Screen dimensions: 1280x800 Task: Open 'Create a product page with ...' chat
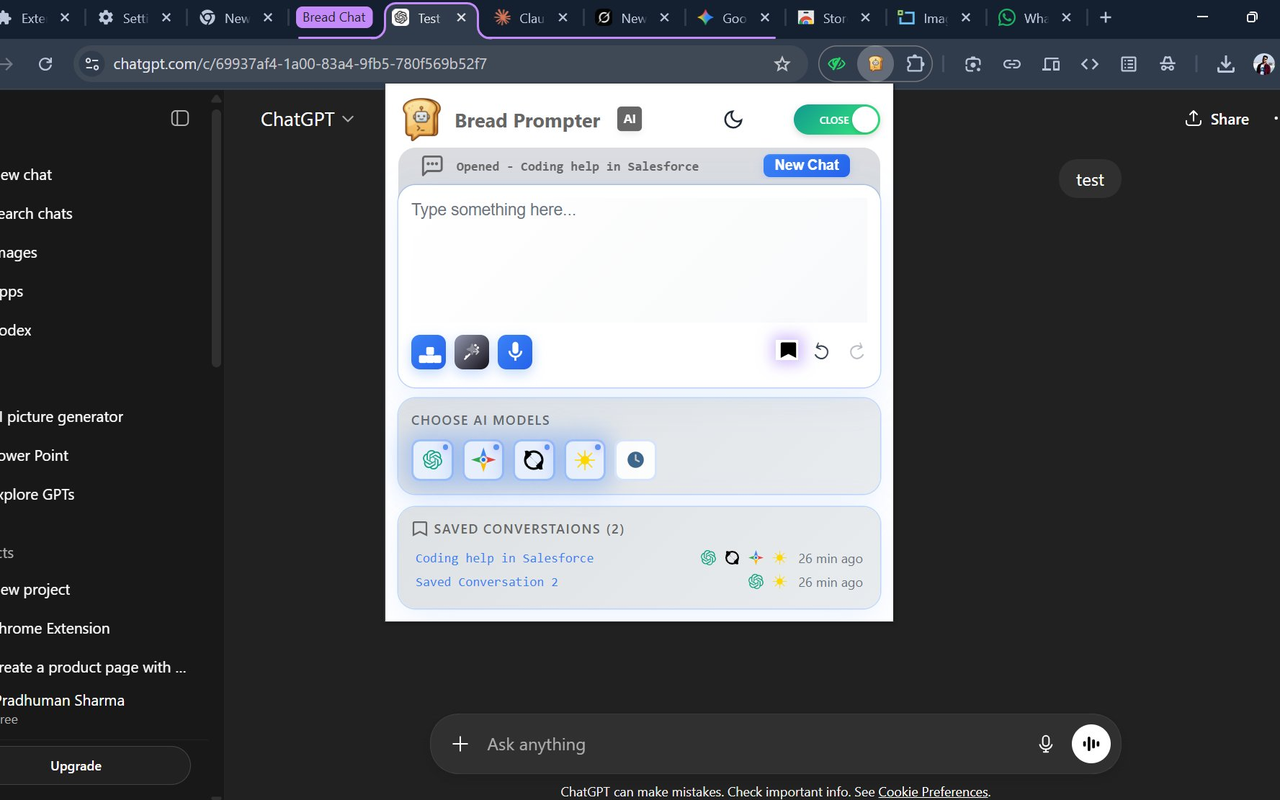point(93,667)
